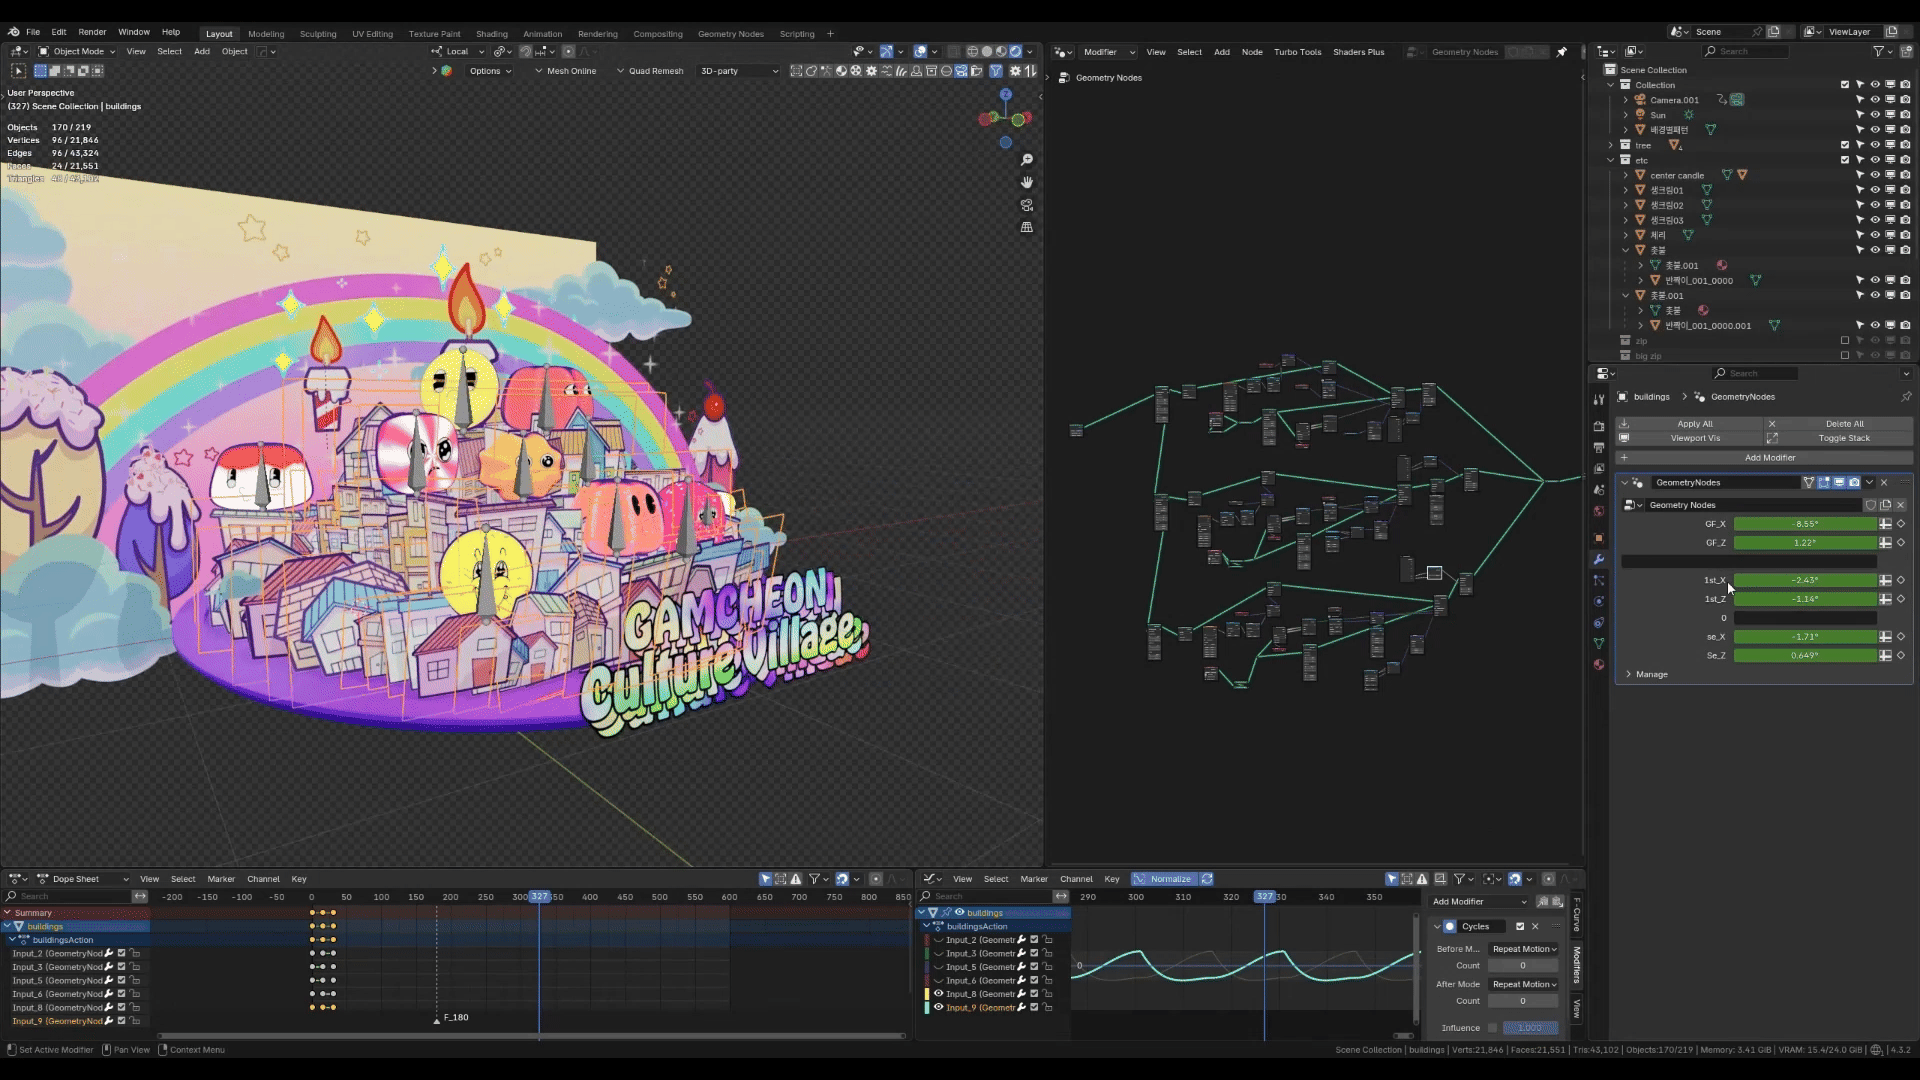The image size is (1920, 1080).
Task: Open the outliner filter funnel icon
Action: click(x=1879, y=51)
